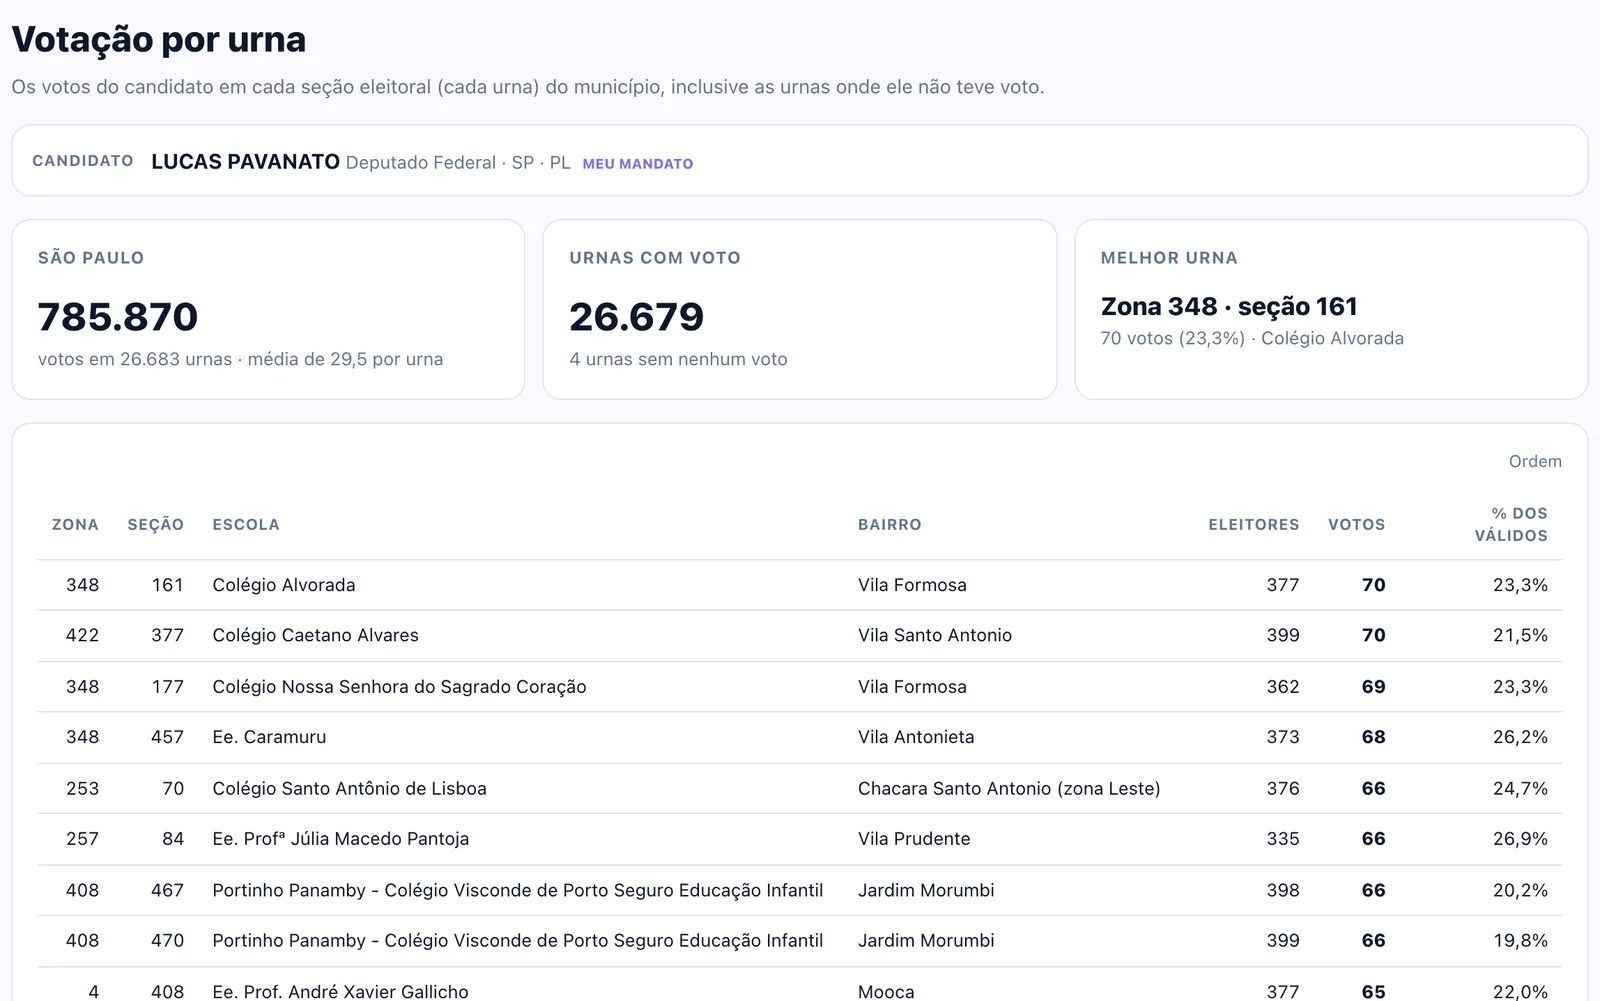Viewport: 1600px width, 1001px height.
Task: Click '4 urnas sem nenhum voto' text
Action: [678, 359]
